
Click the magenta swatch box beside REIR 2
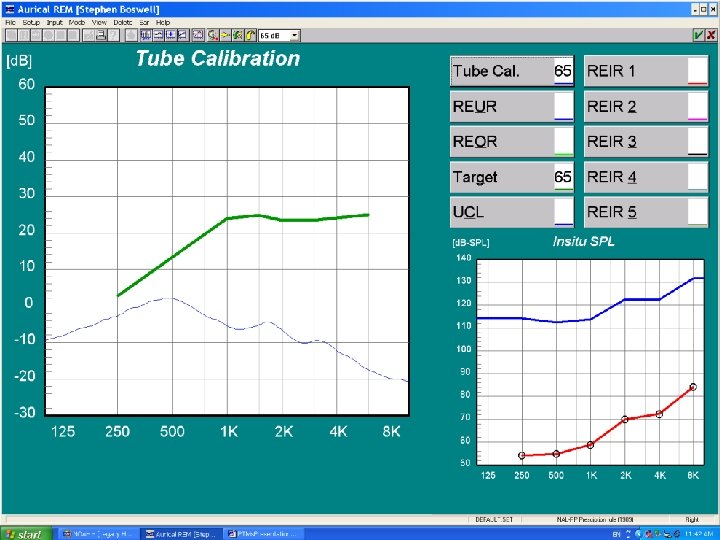click(697, 107)
